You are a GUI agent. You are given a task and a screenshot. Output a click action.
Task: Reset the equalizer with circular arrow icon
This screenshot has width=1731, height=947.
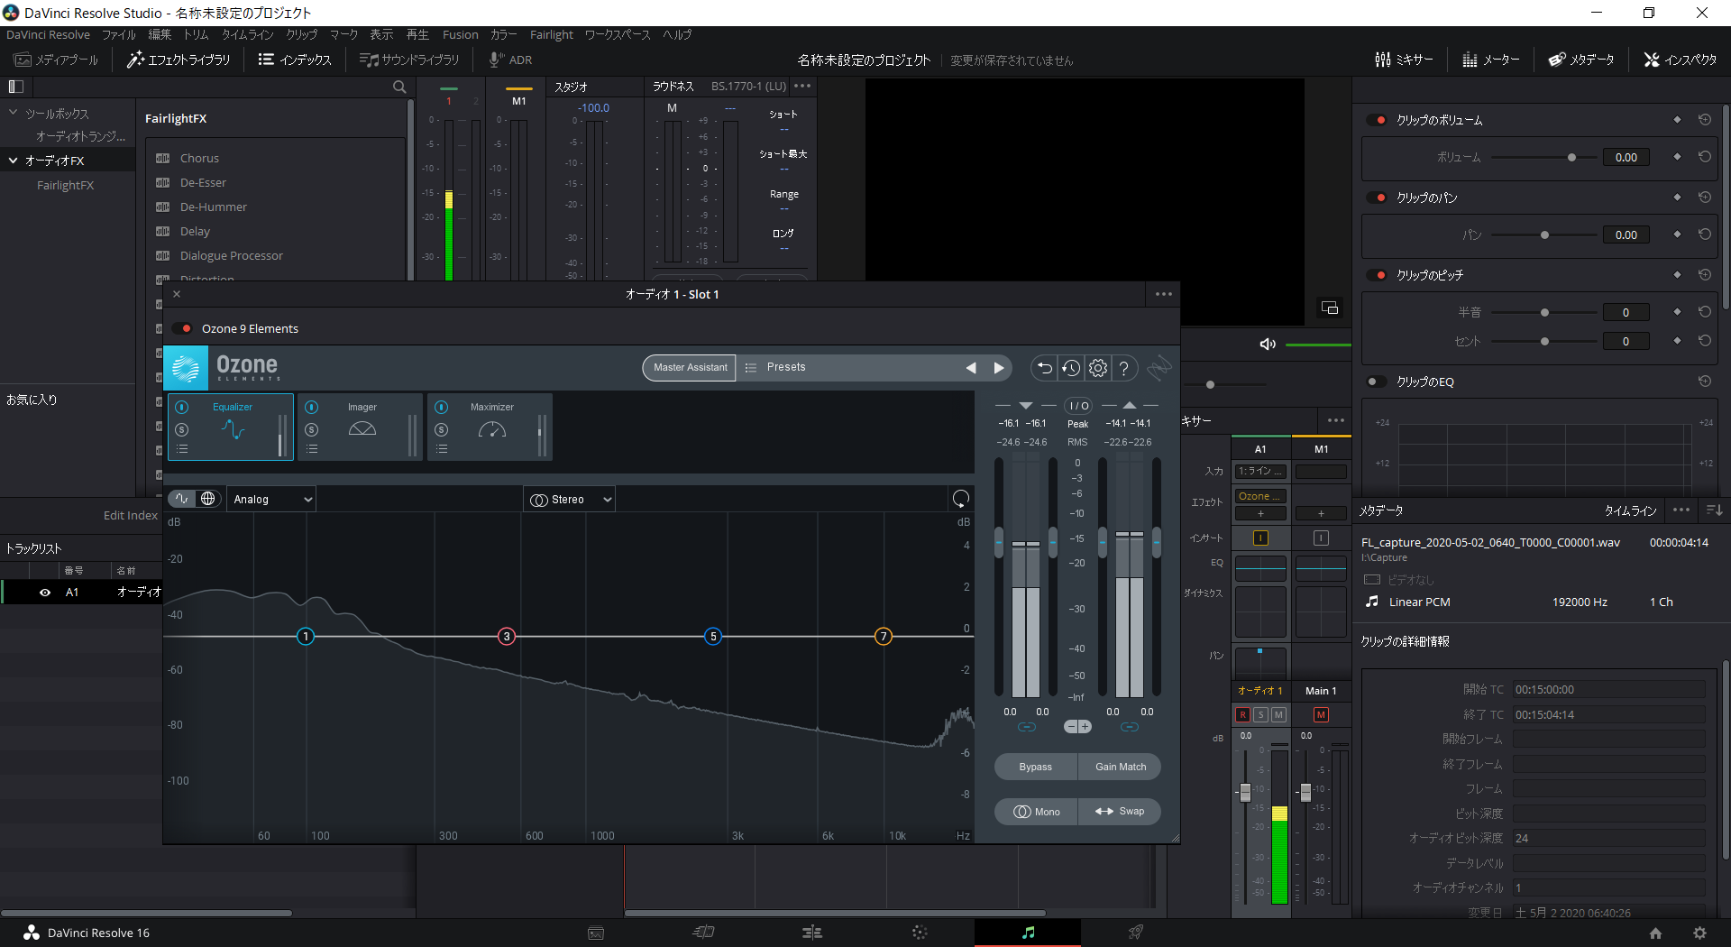pyautogui.click(x=960, y=498)
